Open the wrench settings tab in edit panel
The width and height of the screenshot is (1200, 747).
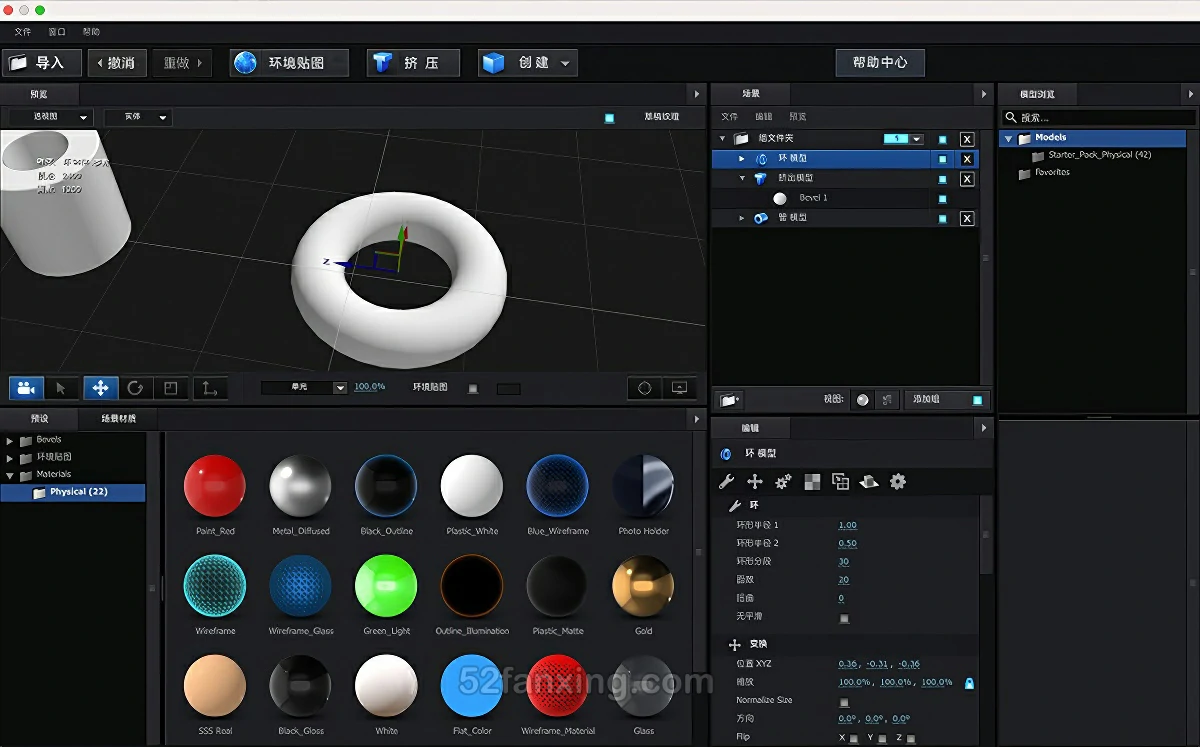click(727, 482)
